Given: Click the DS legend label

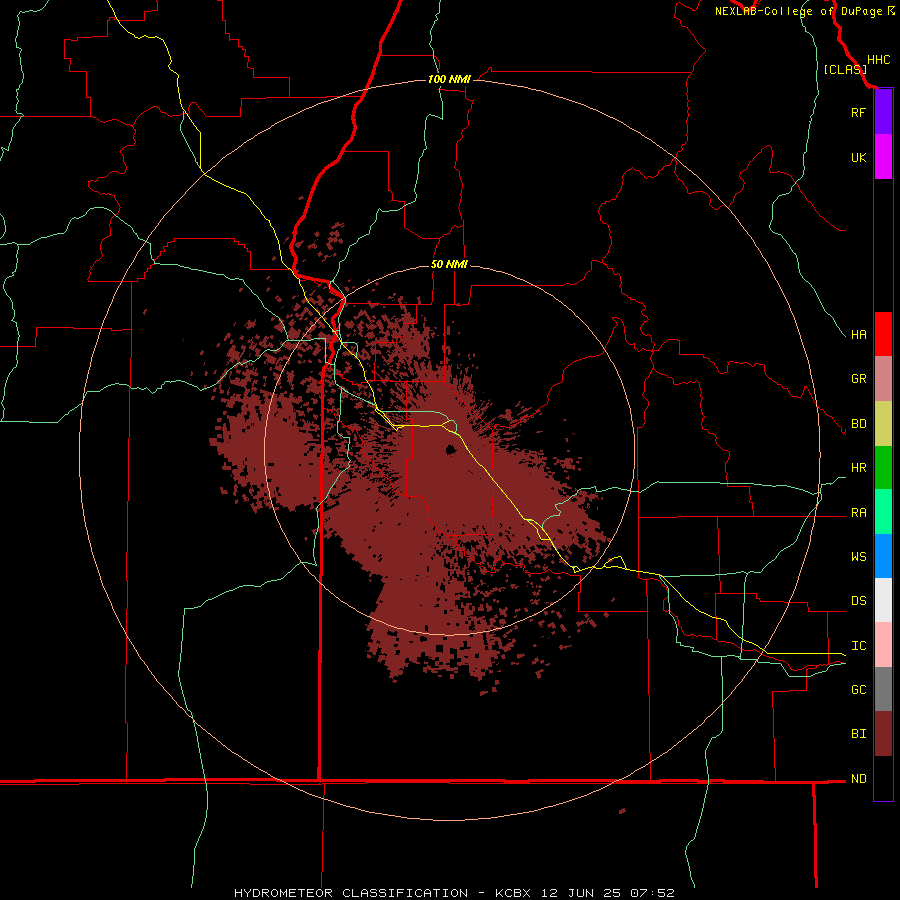Looking at the screenshot, I should [x=858, y=601].
